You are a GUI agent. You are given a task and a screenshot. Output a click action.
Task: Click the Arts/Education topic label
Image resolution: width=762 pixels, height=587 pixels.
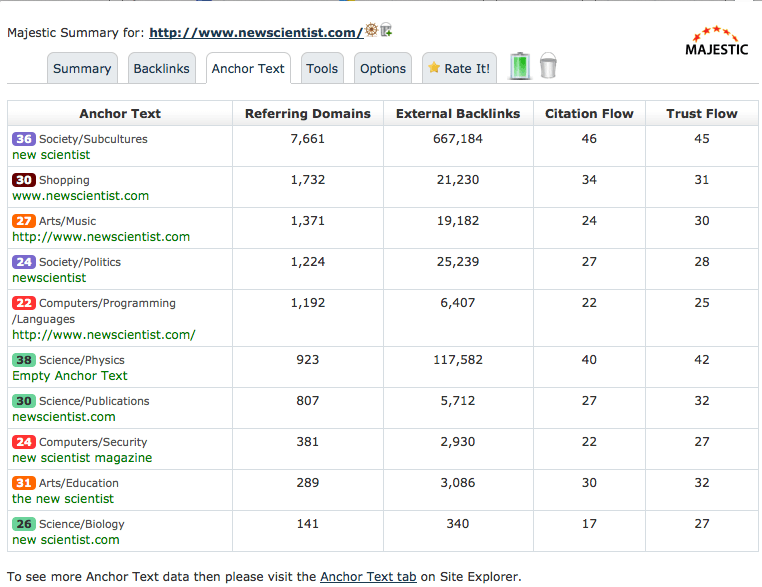79,483
